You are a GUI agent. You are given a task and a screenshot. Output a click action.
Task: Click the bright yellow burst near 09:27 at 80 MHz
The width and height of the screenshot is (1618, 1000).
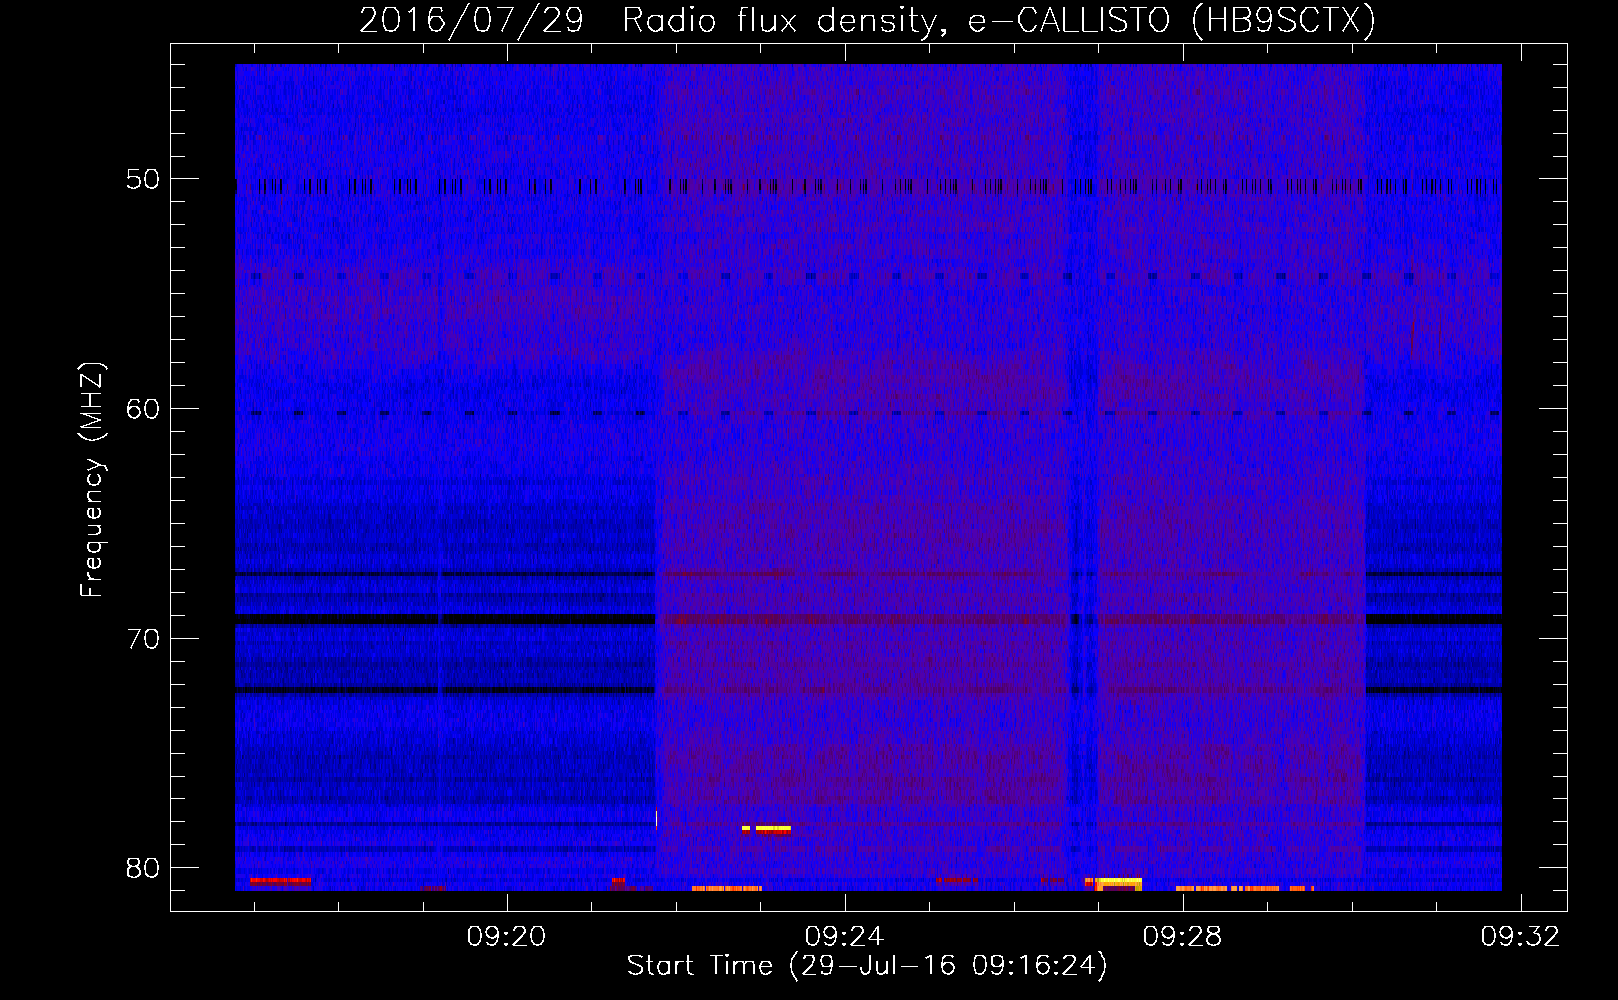1118,884
